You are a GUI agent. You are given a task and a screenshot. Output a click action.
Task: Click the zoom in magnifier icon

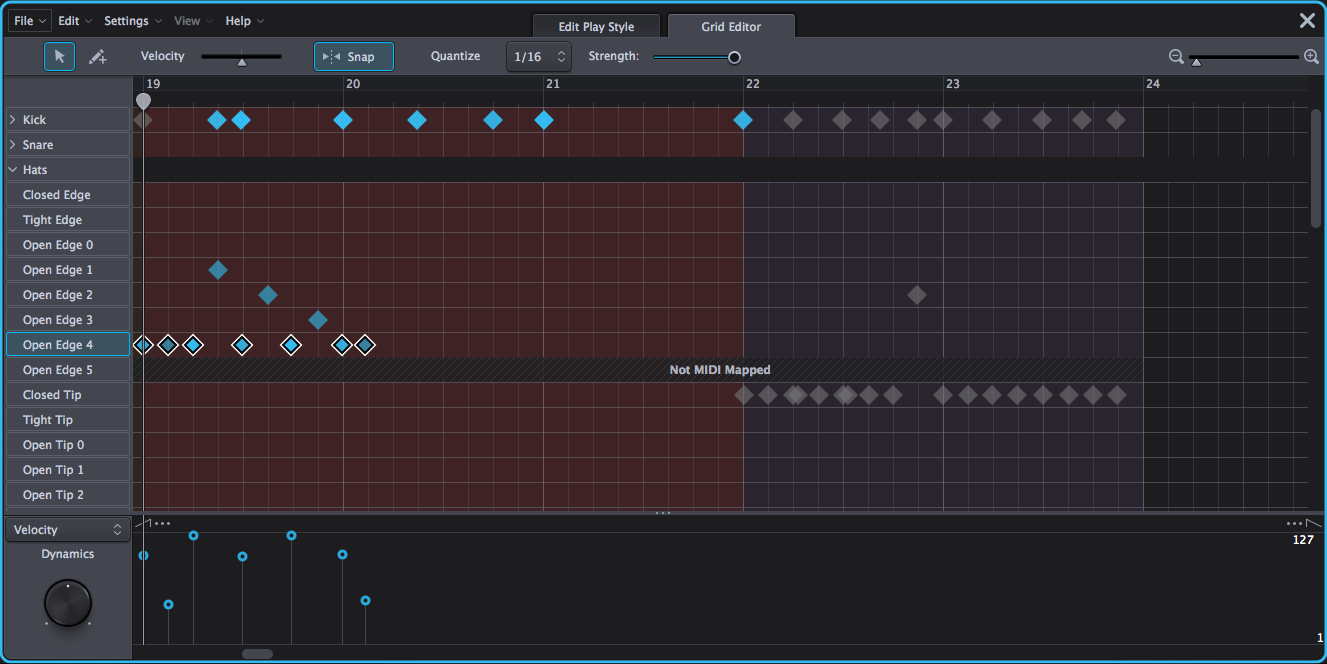(x=1311, y=56)
